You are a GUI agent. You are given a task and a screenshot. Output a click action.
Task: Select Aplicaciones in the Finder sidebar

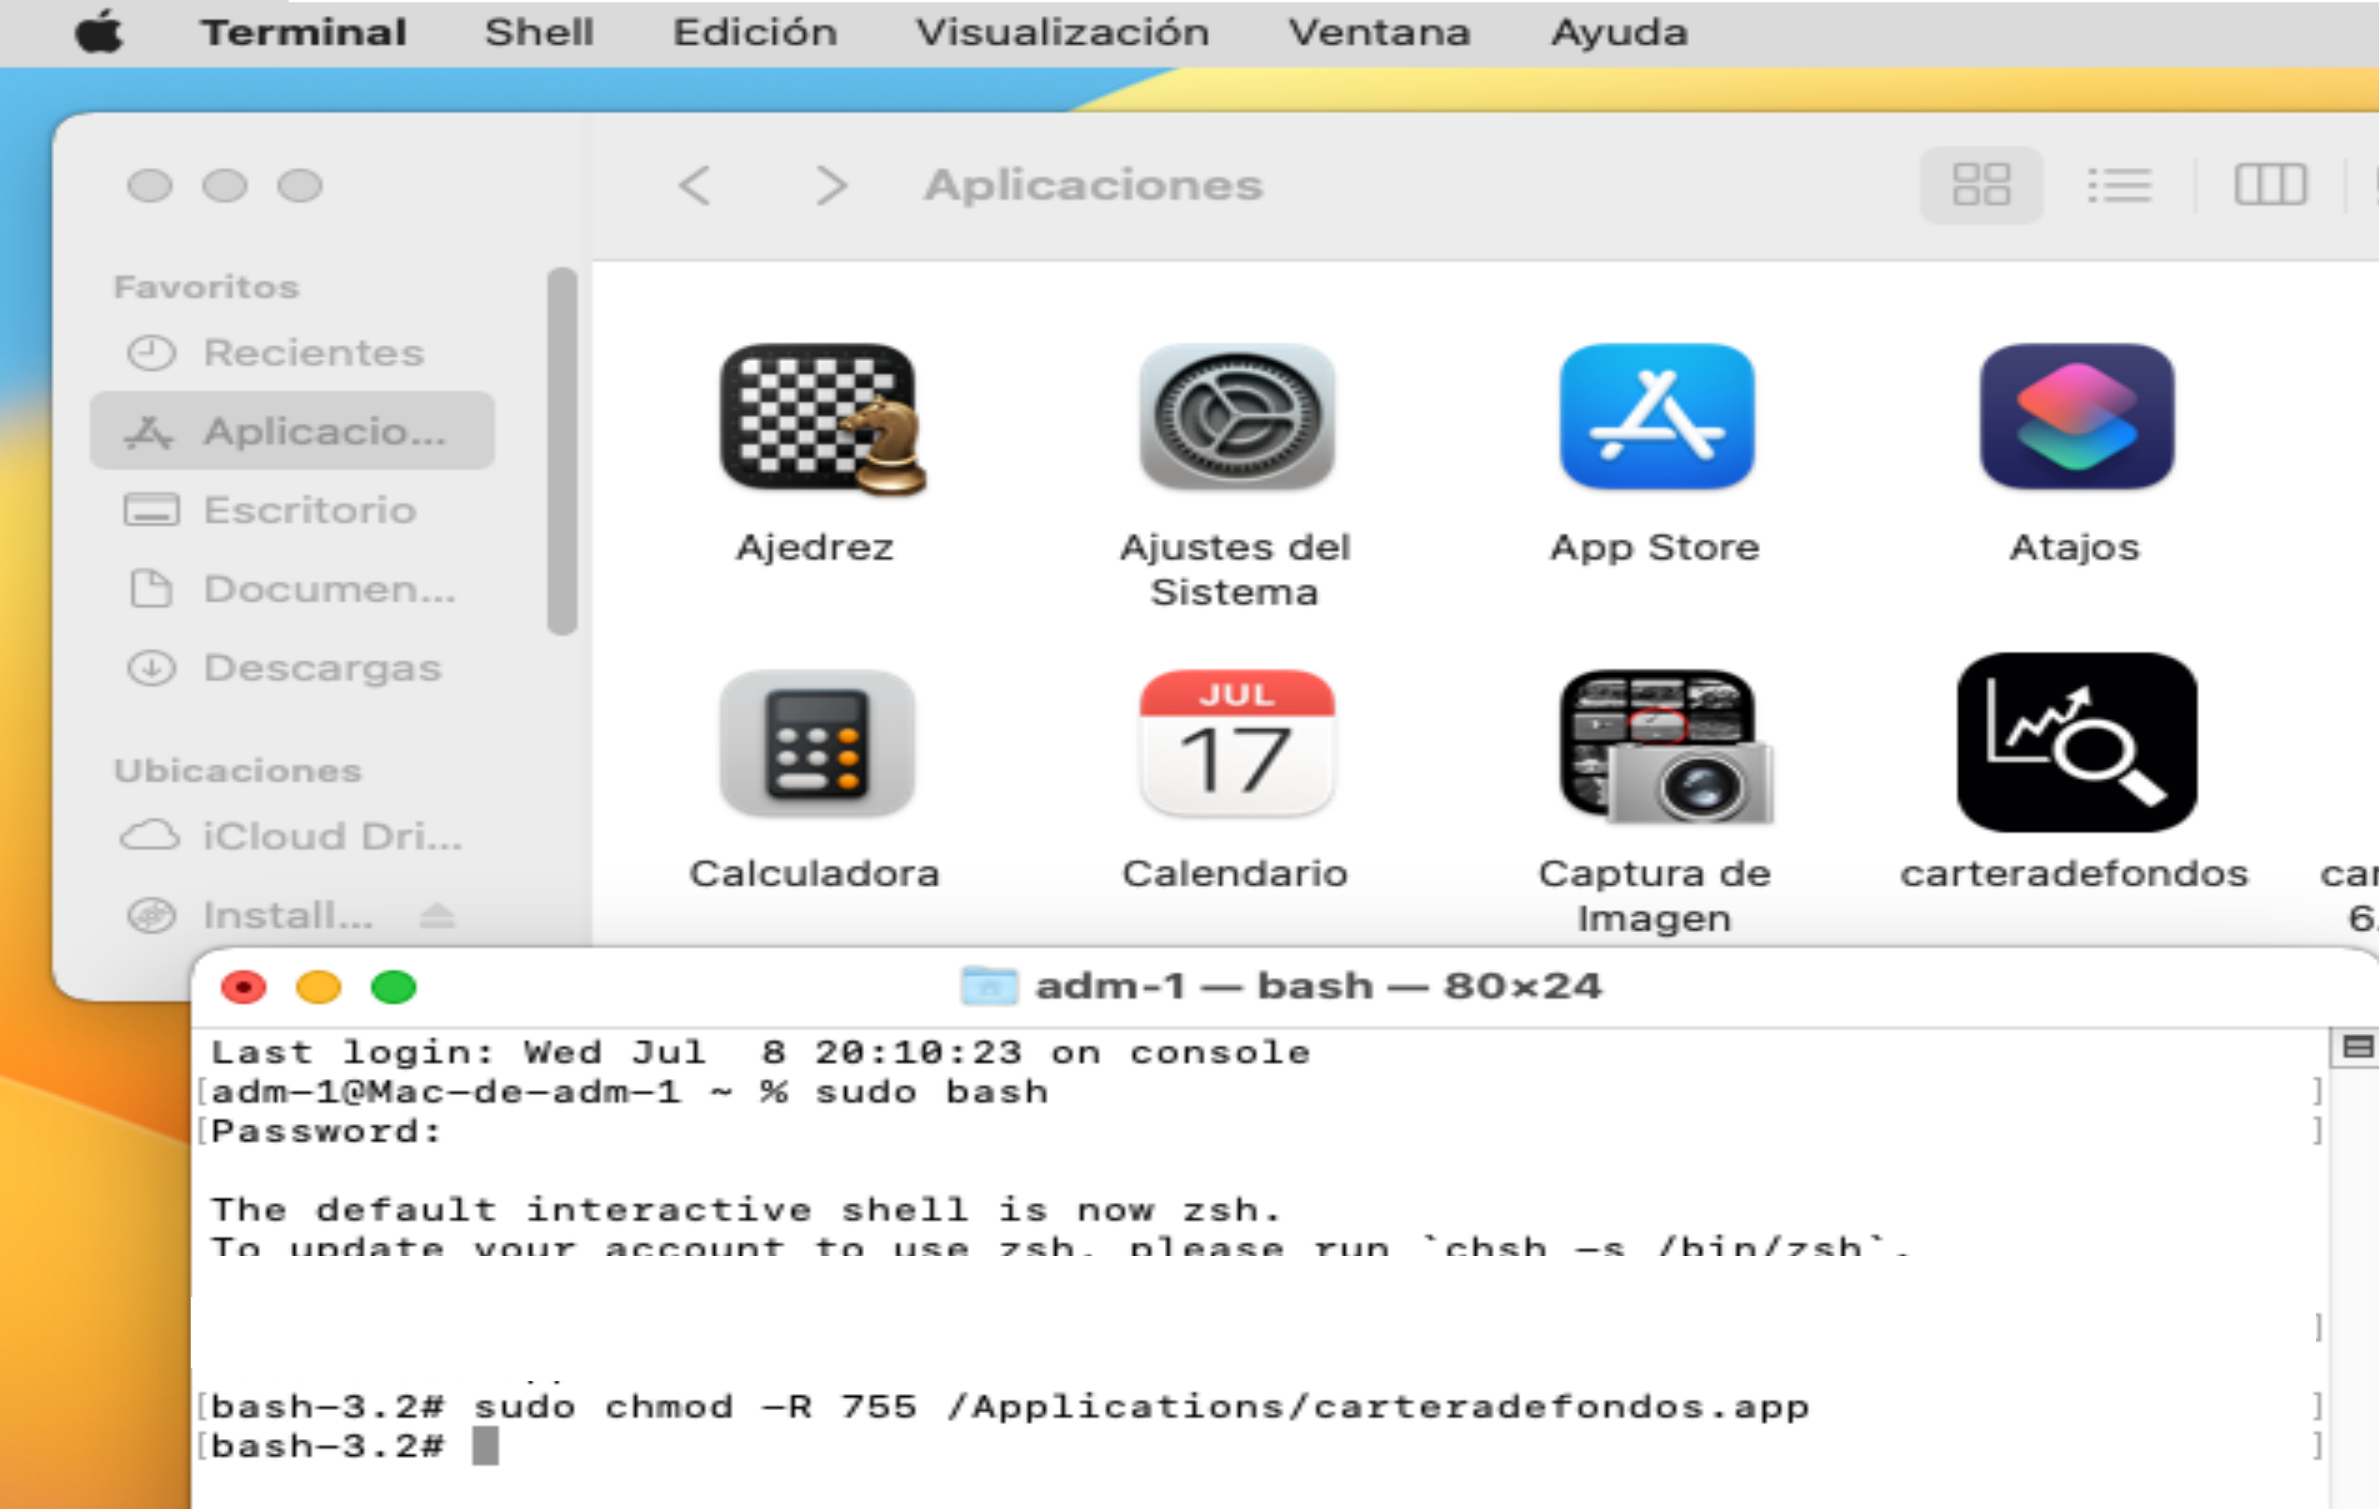(292, 431)
